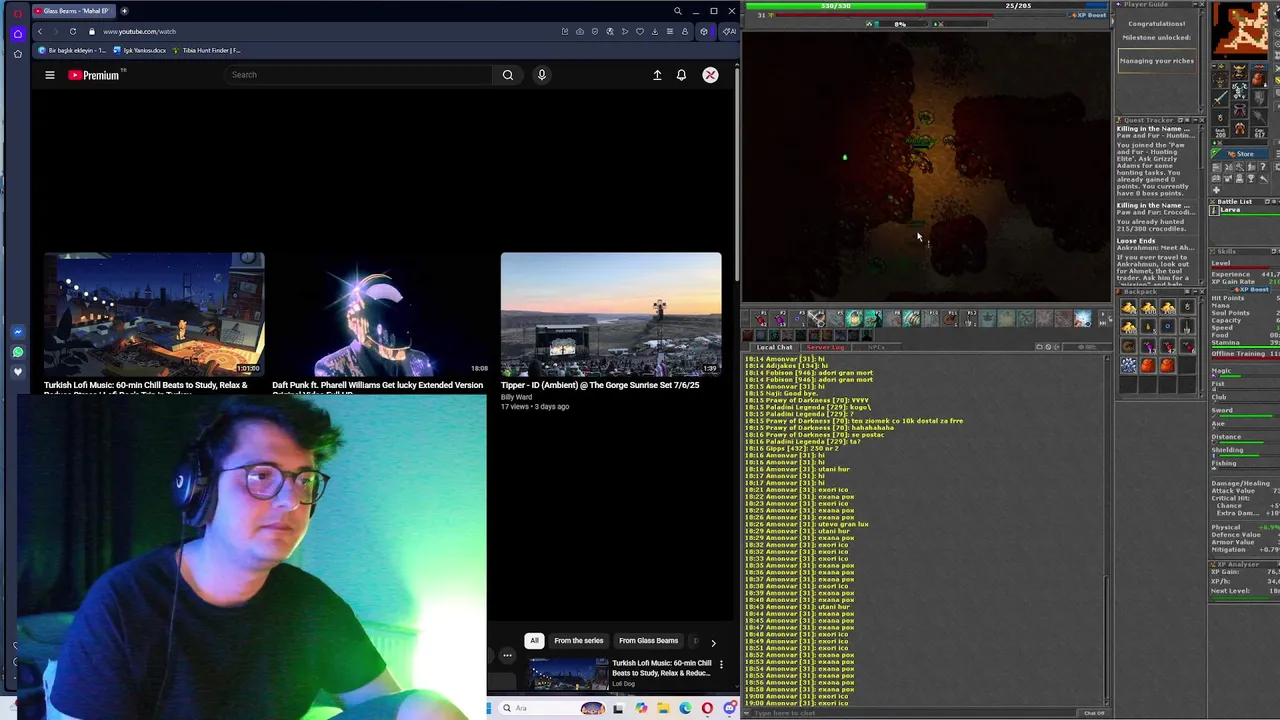Open the Turkish Lofi Music sidebar video title
Image resolution: width=1280 pixels, height=720 pixels.
tap(662, 668)
